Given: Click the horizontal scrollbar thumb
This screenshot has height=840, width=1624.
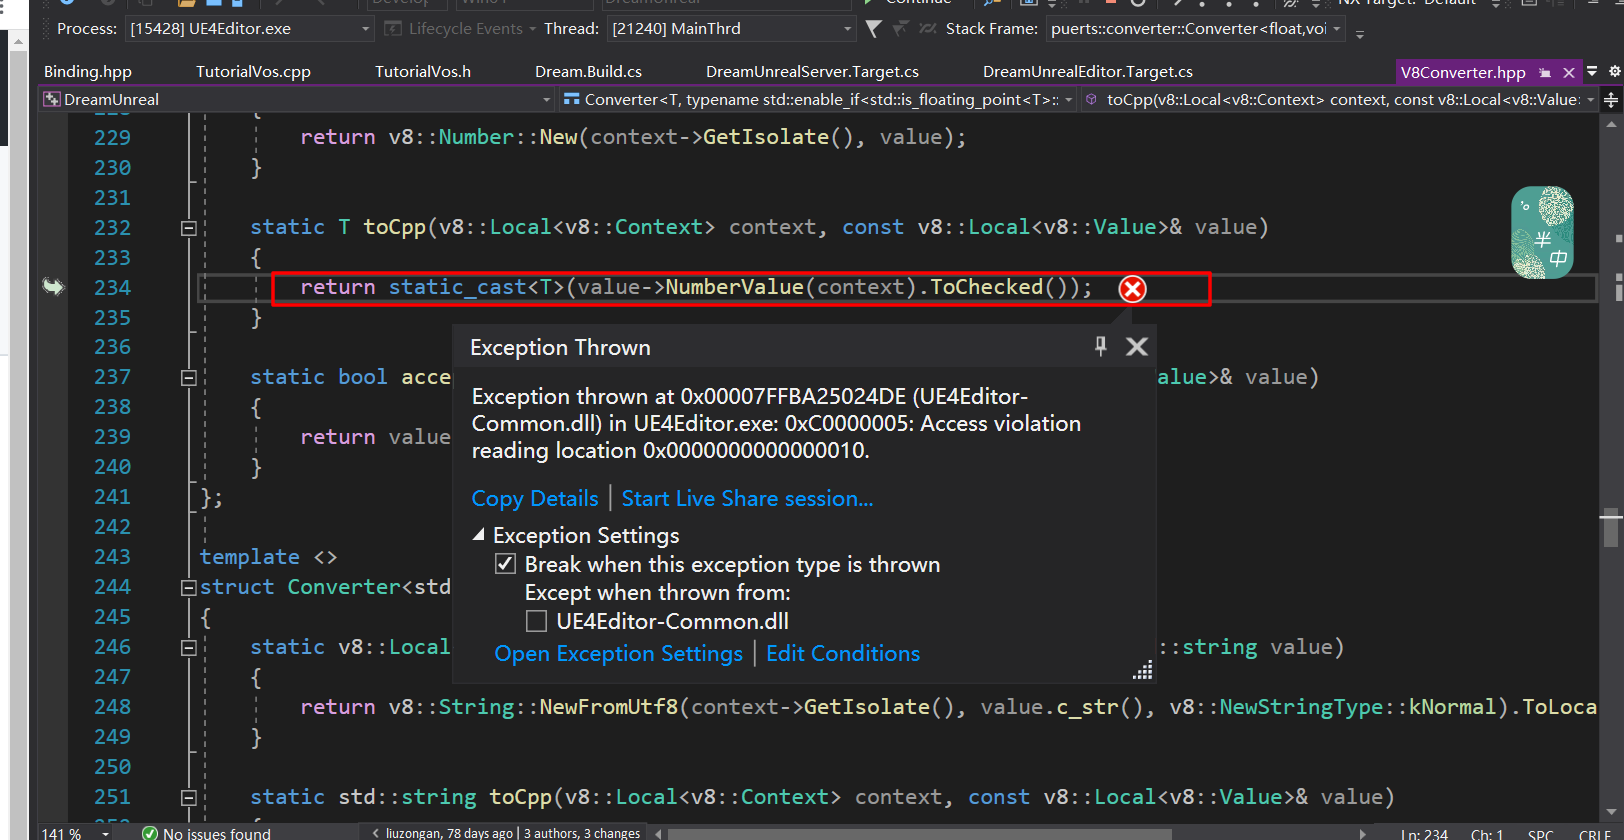Looking at the screenshot, I should (x=920, y=833).
